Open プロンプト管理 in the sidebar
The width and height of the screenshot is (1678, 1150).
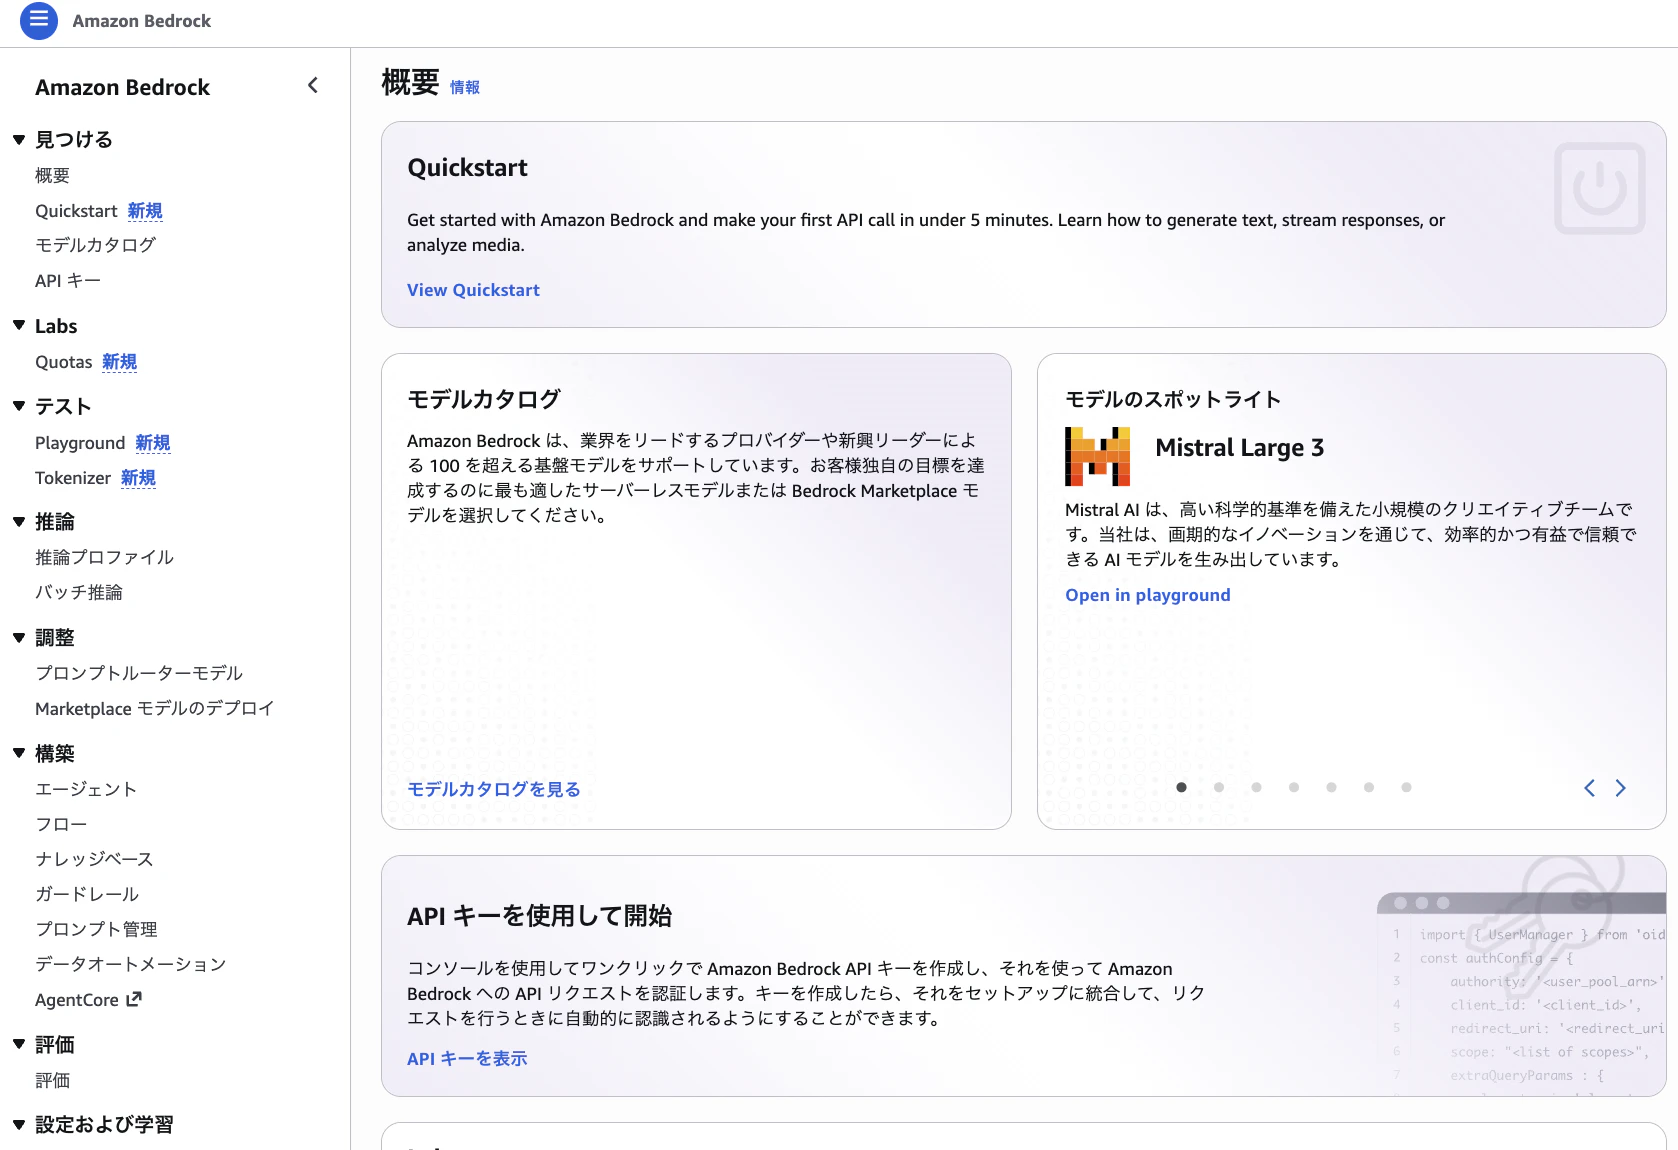coord(96,929)
